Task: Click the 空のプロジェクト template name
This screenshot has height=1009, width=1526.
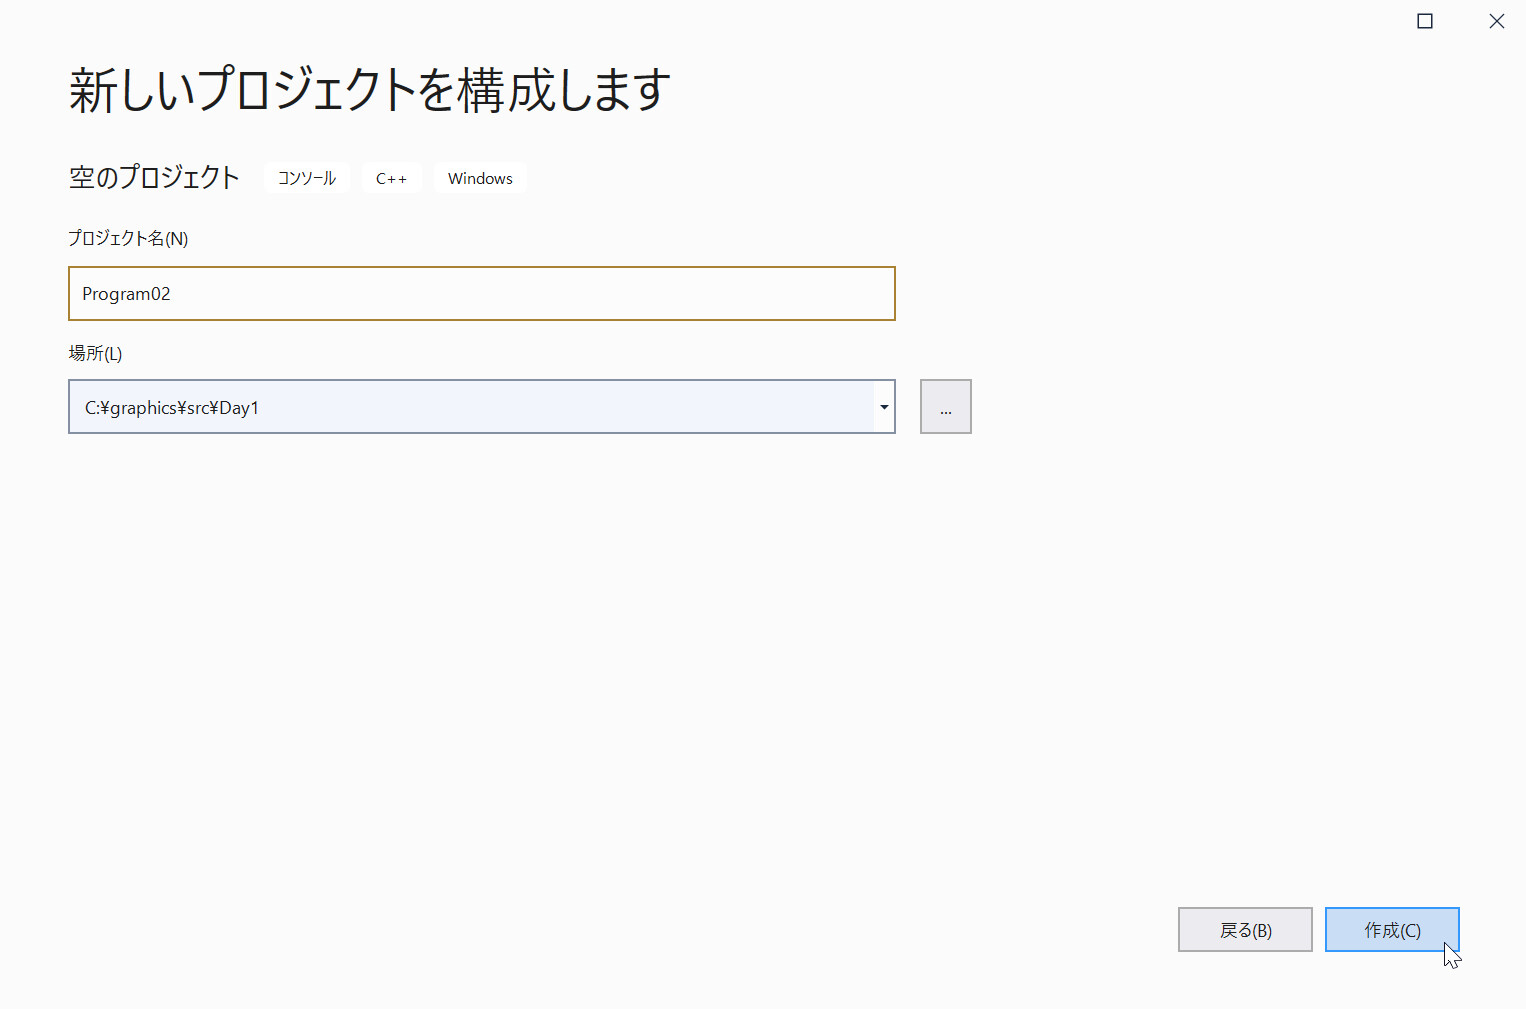Action: (x=154, y=177)
